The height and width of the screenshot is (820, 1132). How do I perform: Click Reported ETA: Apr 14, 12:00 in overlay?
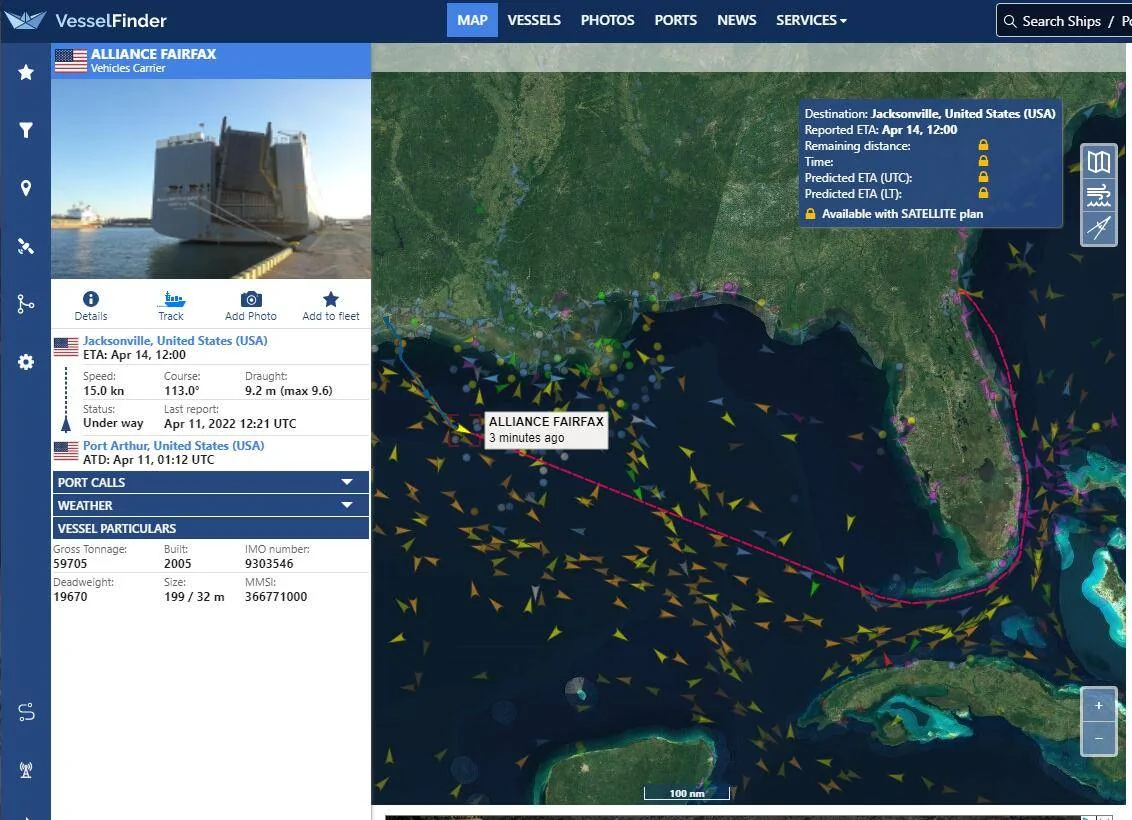(881, 130)
